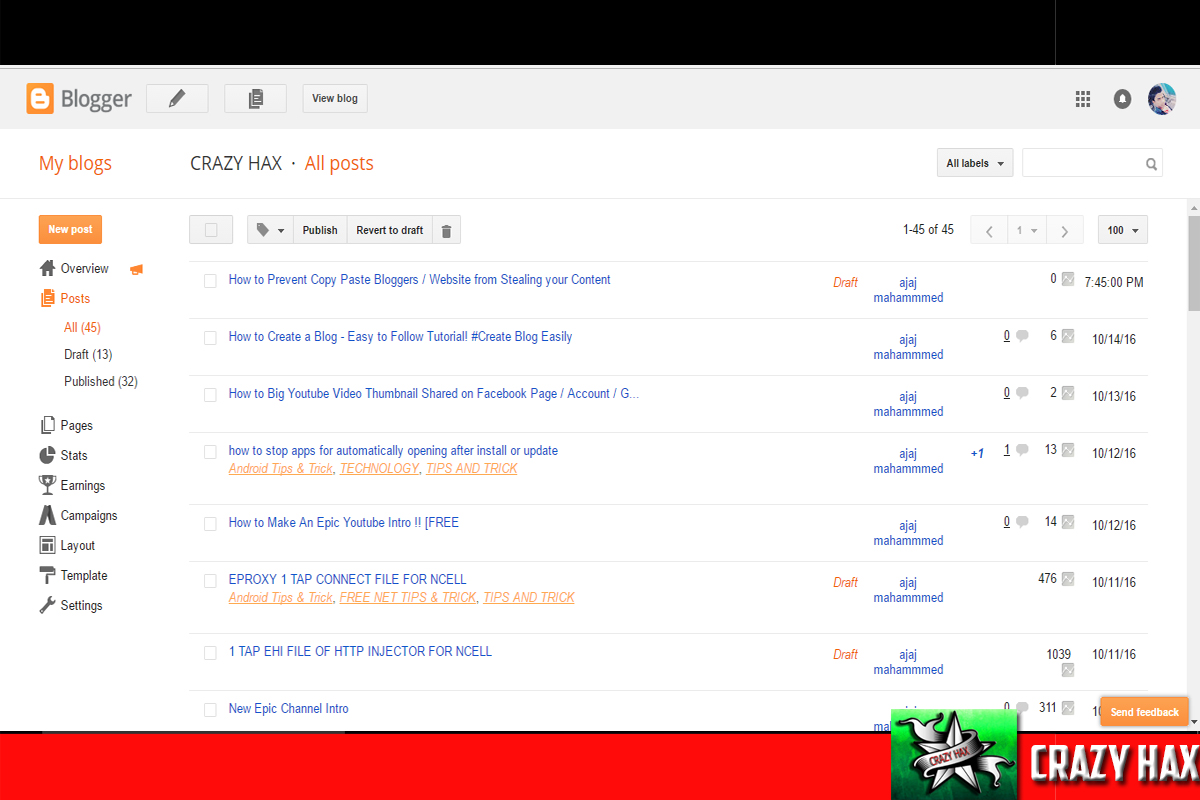
Task: Click the Template paint roller icon
Action: [47, 575]
